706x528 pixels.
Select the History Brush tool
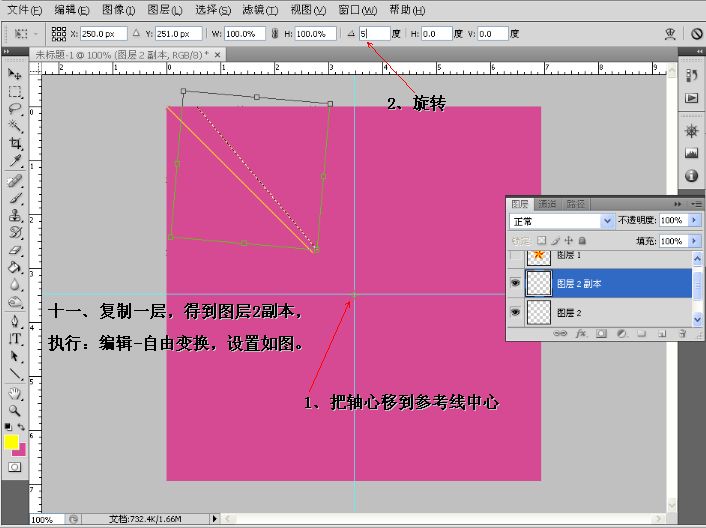point(15,232)
